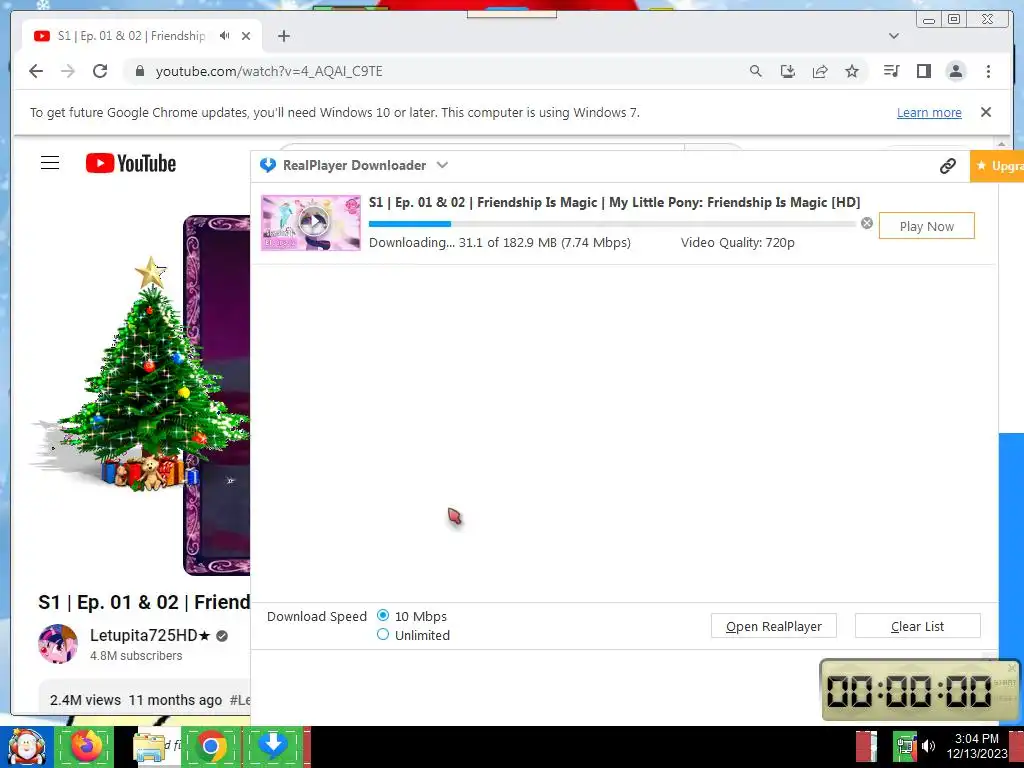
Task: Open the site info lock icon
Action: click(139, 71)
